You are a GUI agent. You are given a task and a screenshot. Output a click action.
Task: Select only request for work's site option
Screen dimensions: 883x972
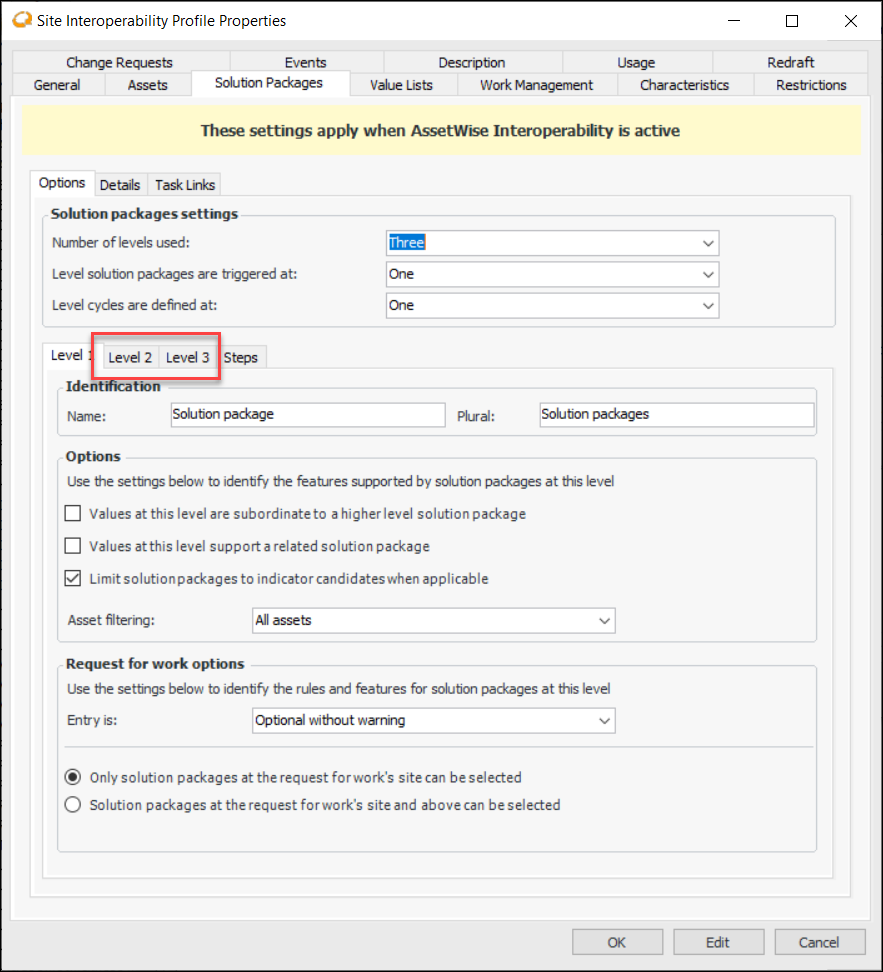coord(73,777)
